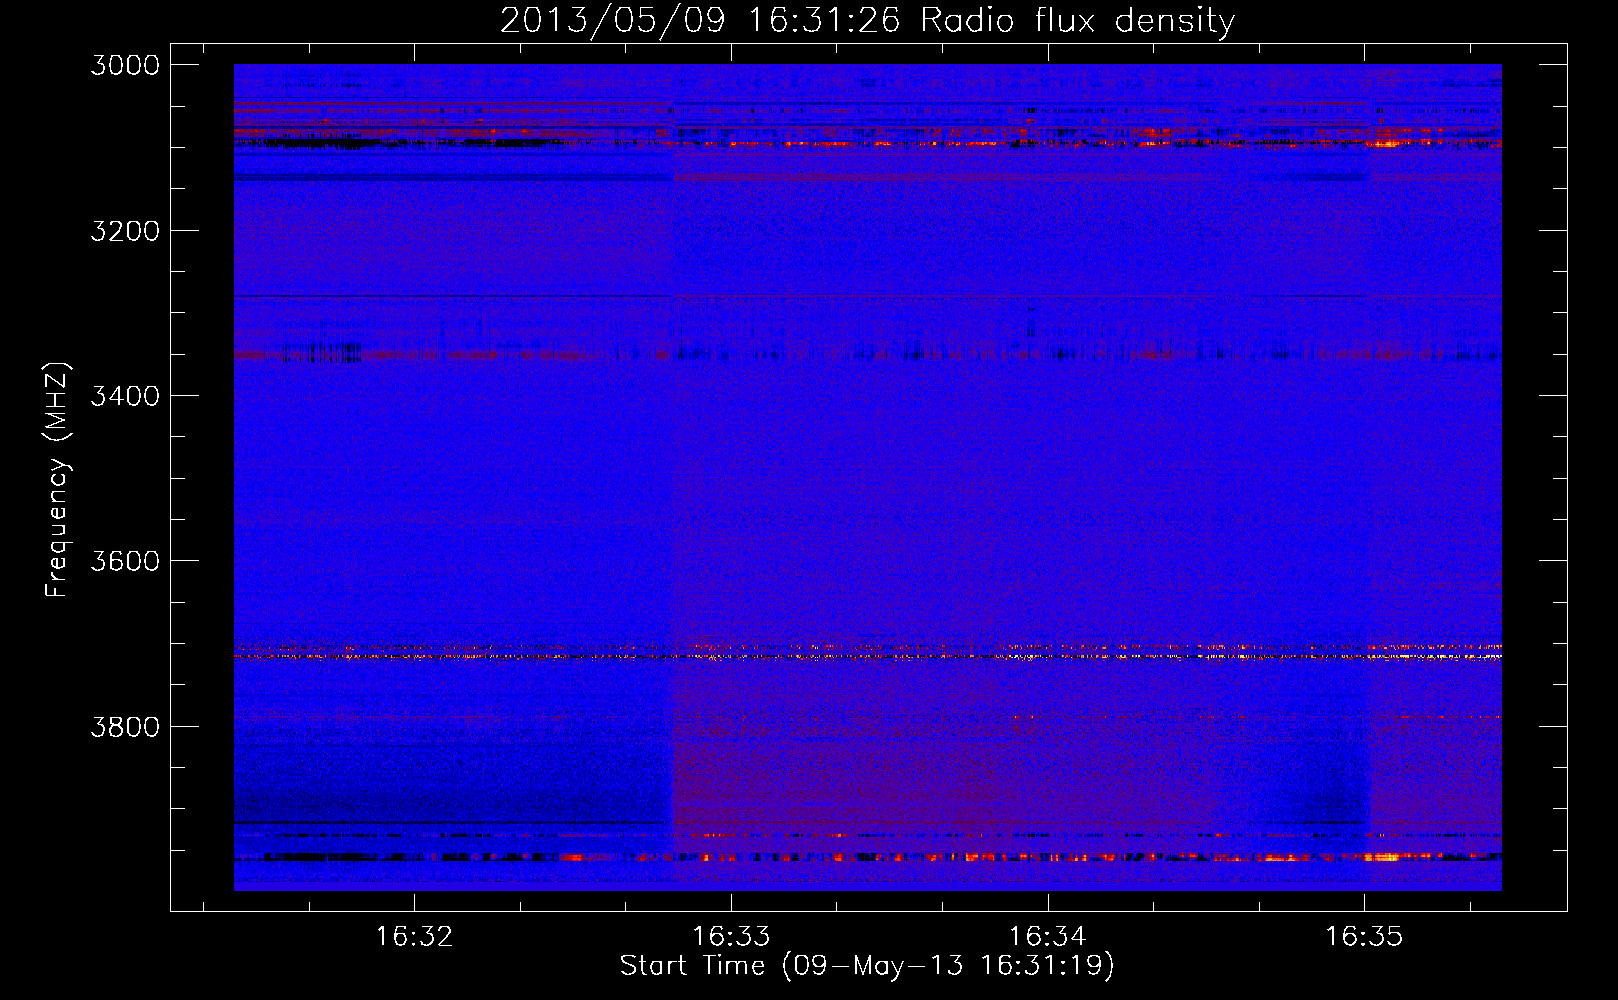The height and width of the screenshot is (1000, 1618).
Task: Select the 3800 frequency axis label
Action: pos(125,726)
